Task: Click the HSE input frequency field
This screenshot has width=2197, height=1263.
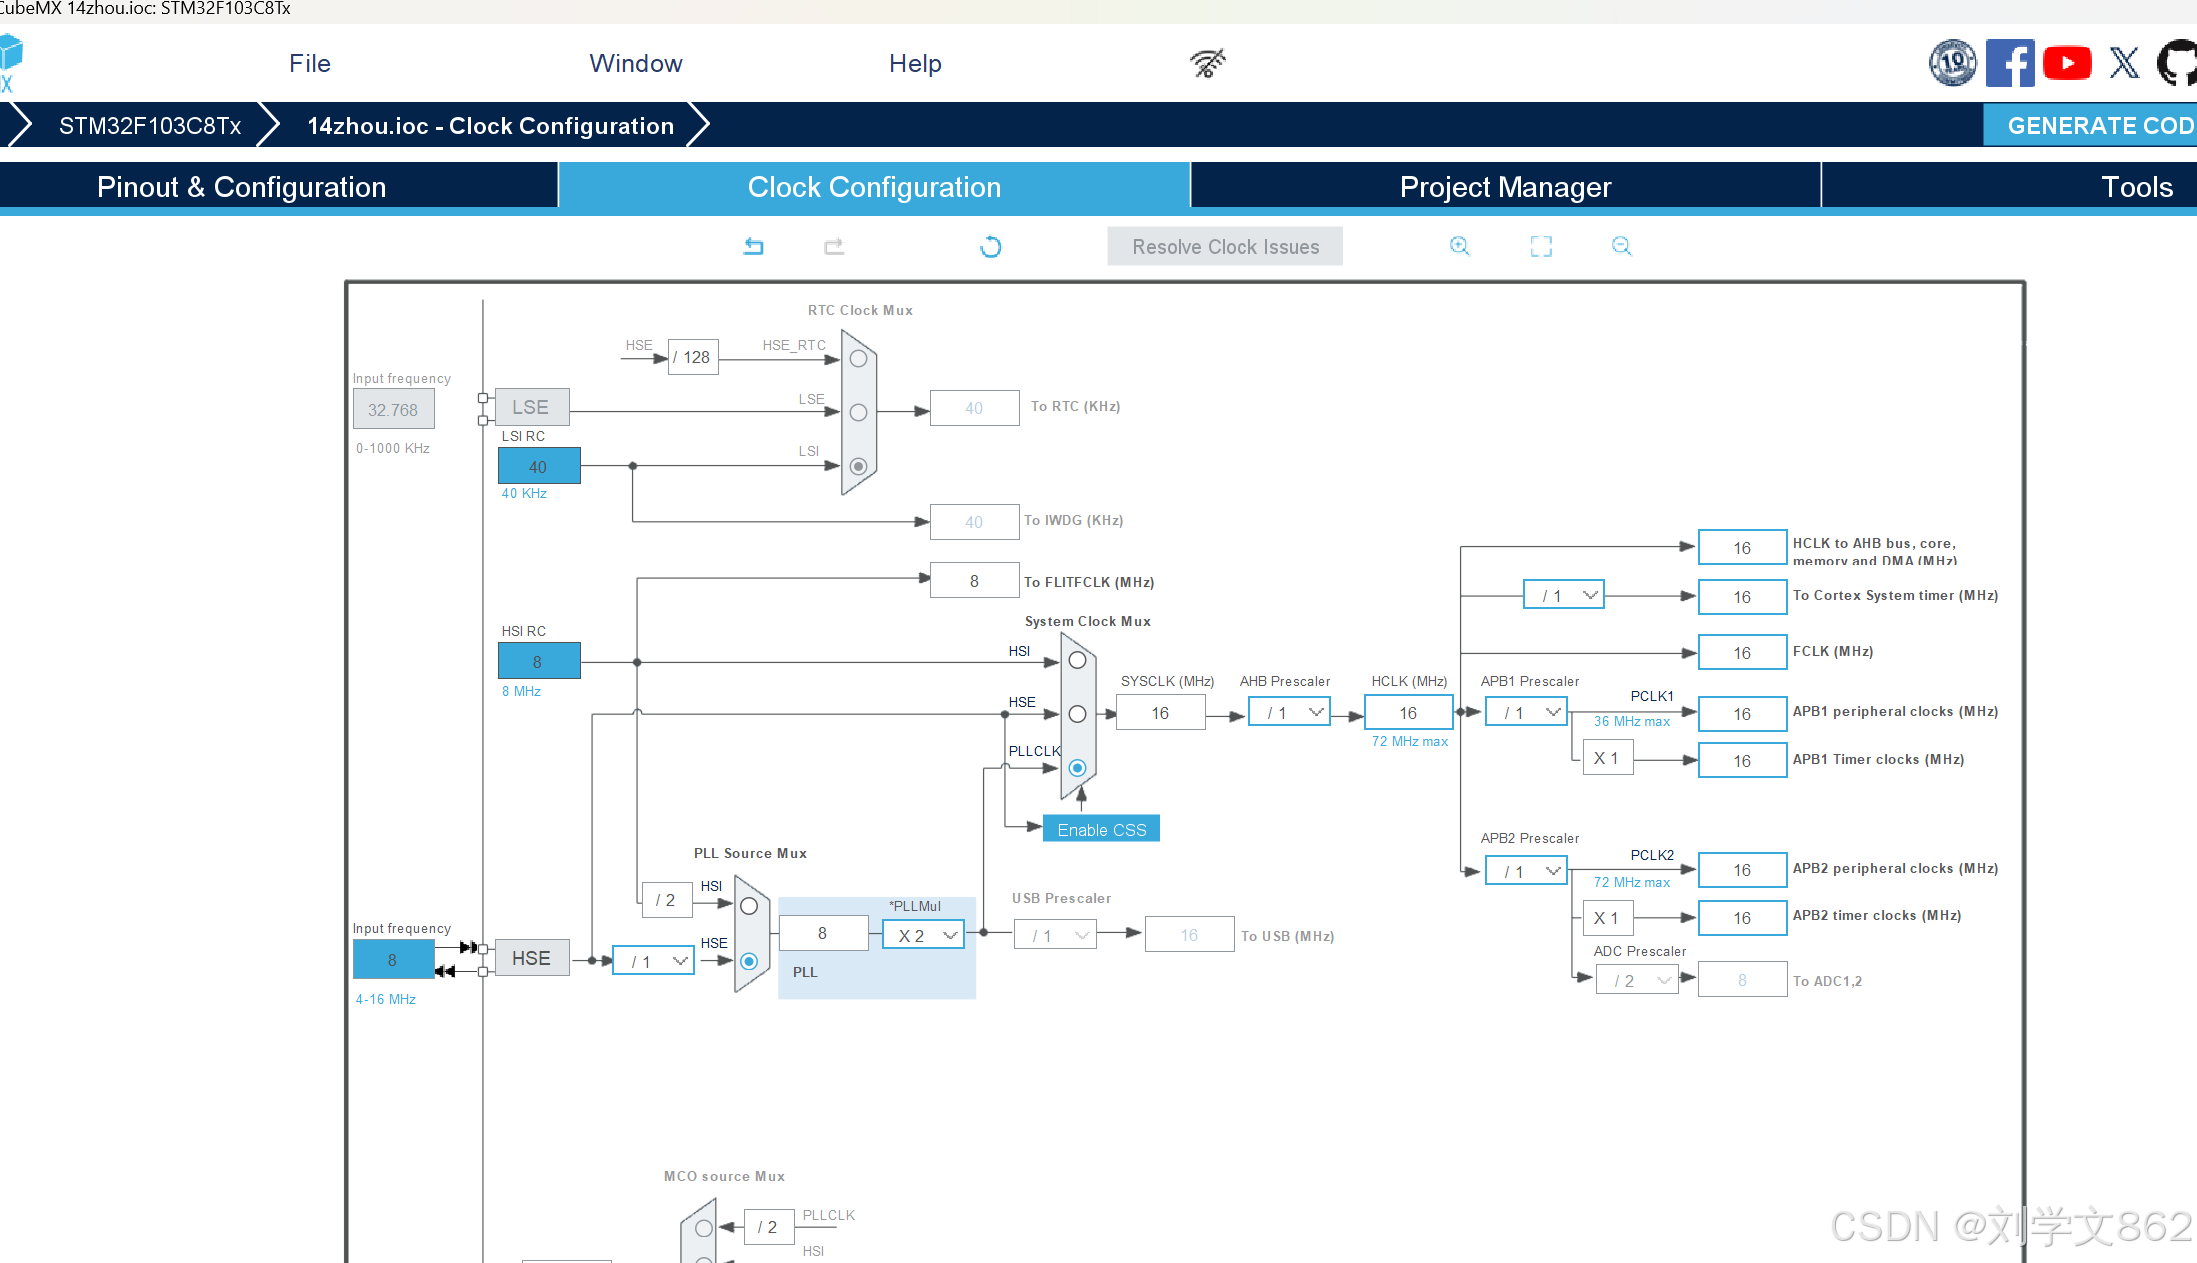Action: (393, 960)
